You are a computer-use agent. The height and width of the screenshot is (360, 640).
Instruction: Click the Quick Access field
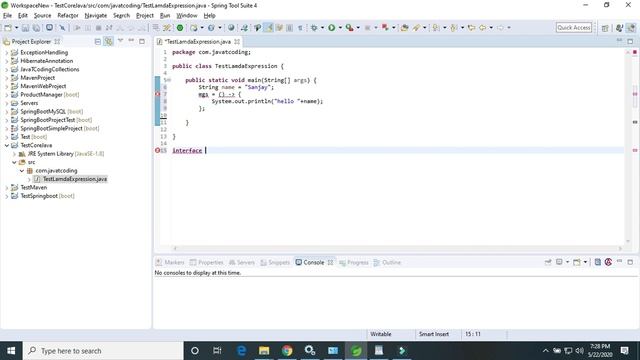pyautogui.click(x=573, y=28)
